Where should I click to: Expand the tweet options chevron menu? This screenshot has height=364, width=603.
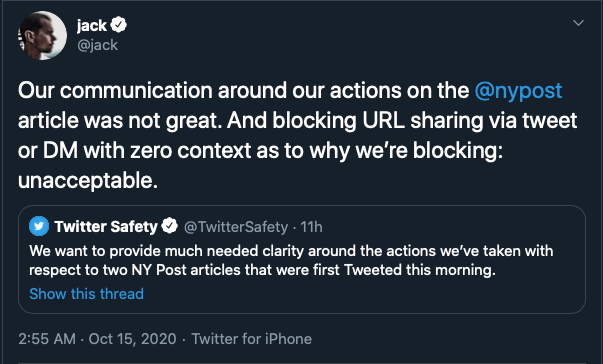click(578, 23)
